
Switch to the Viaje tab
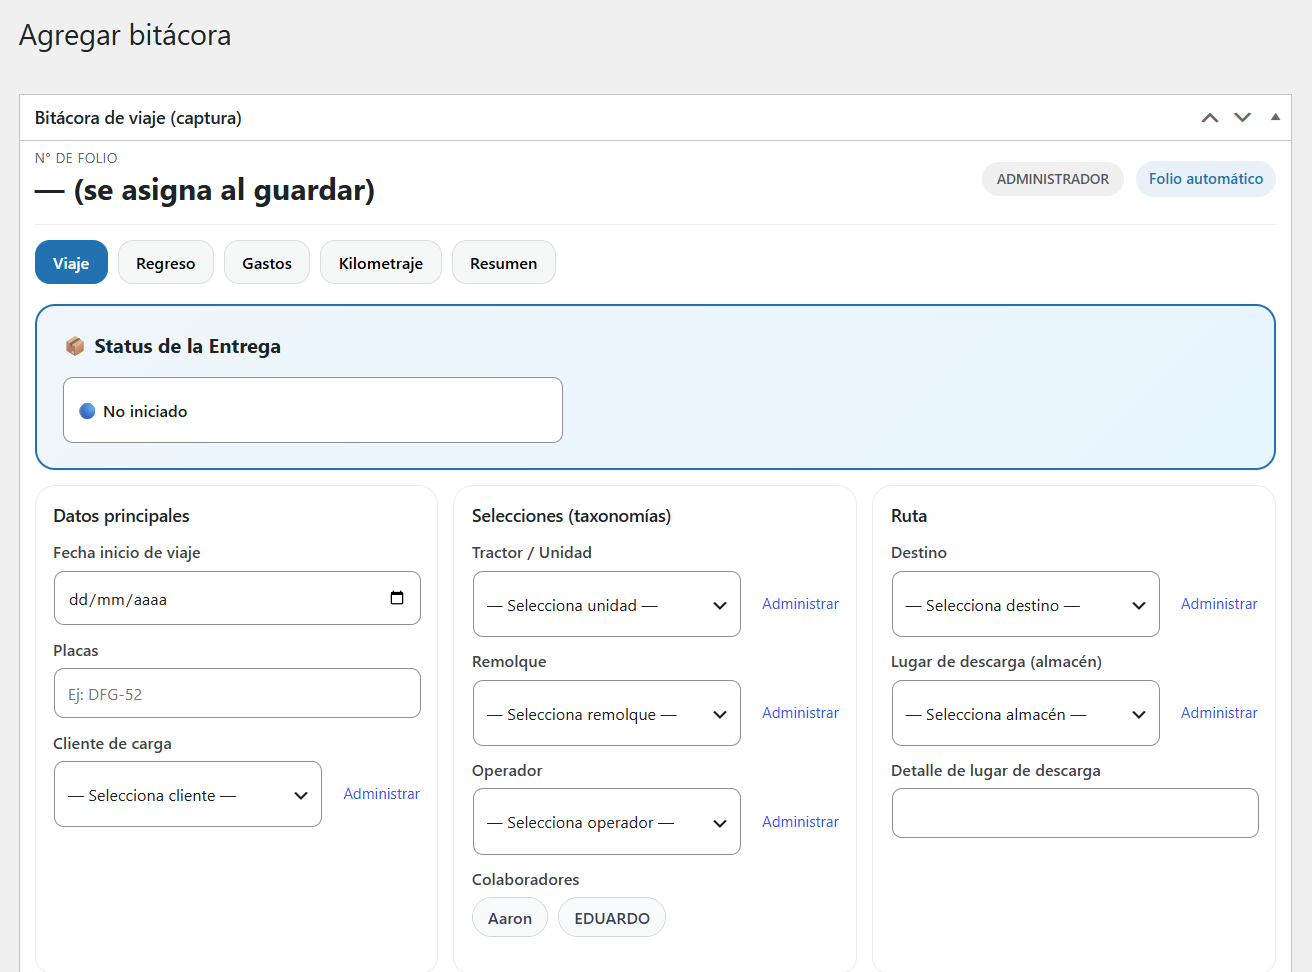[x=71, y=262]
